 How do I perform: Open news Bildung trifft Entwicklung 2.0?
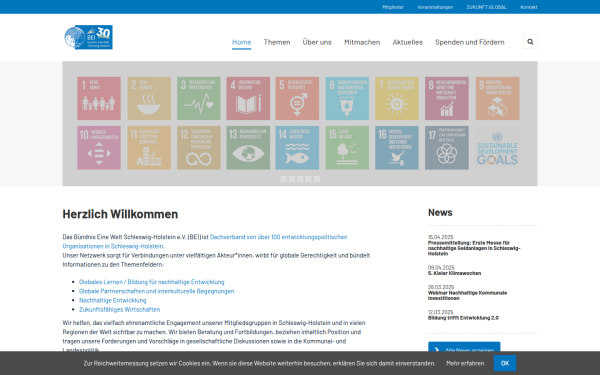point(463,318)
